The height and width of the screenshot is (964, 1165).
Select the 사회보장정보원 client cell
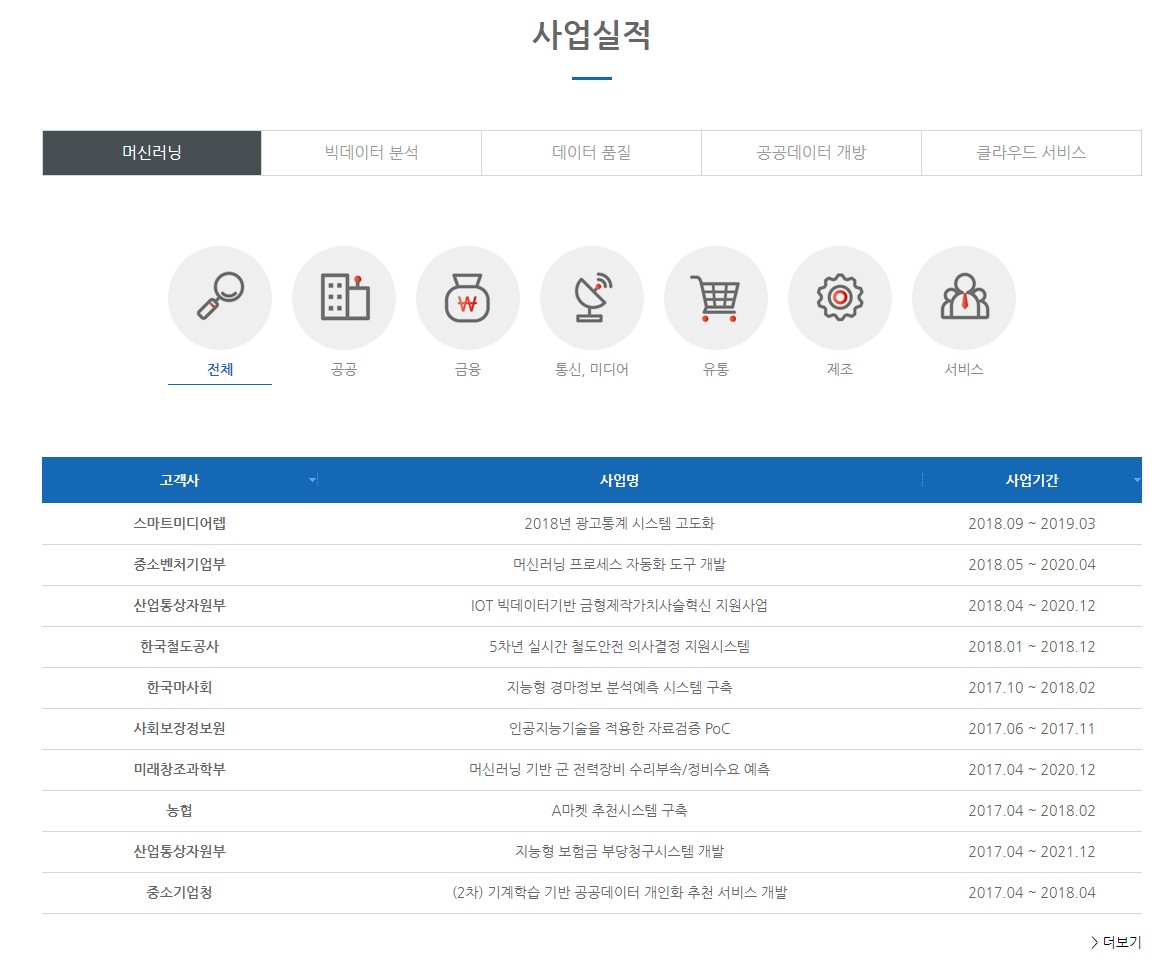pyautogui.click(x=180, y=728)
